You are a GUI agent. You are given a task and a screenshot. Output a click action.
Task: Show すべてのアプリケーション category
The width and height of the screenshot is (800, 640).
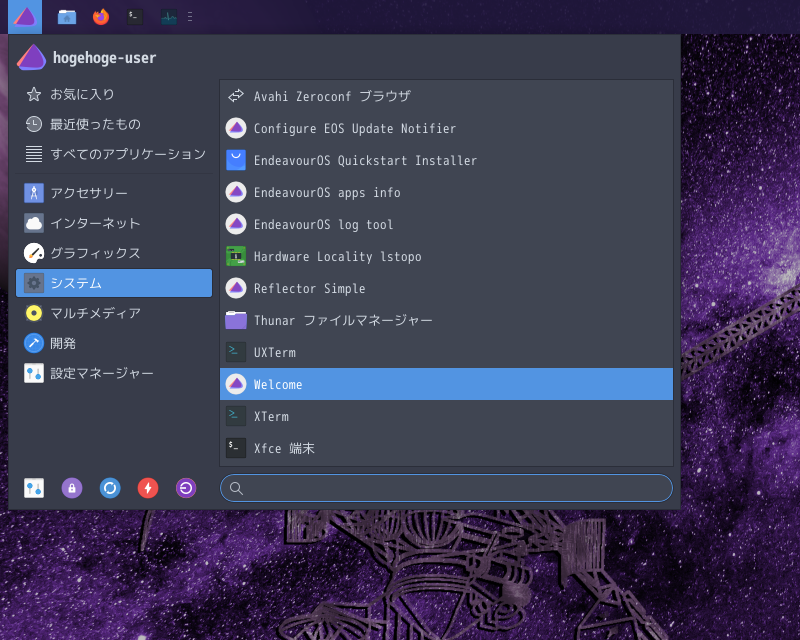point(114,154)
